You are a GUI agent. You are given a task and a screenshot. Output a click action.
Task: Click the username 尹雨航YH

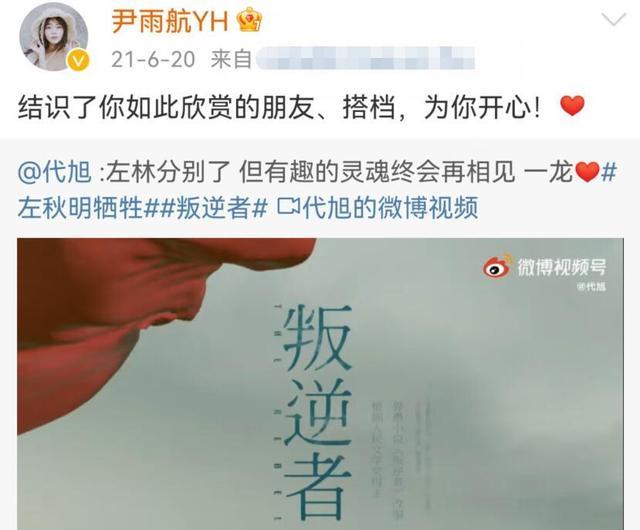coord(169,21)
